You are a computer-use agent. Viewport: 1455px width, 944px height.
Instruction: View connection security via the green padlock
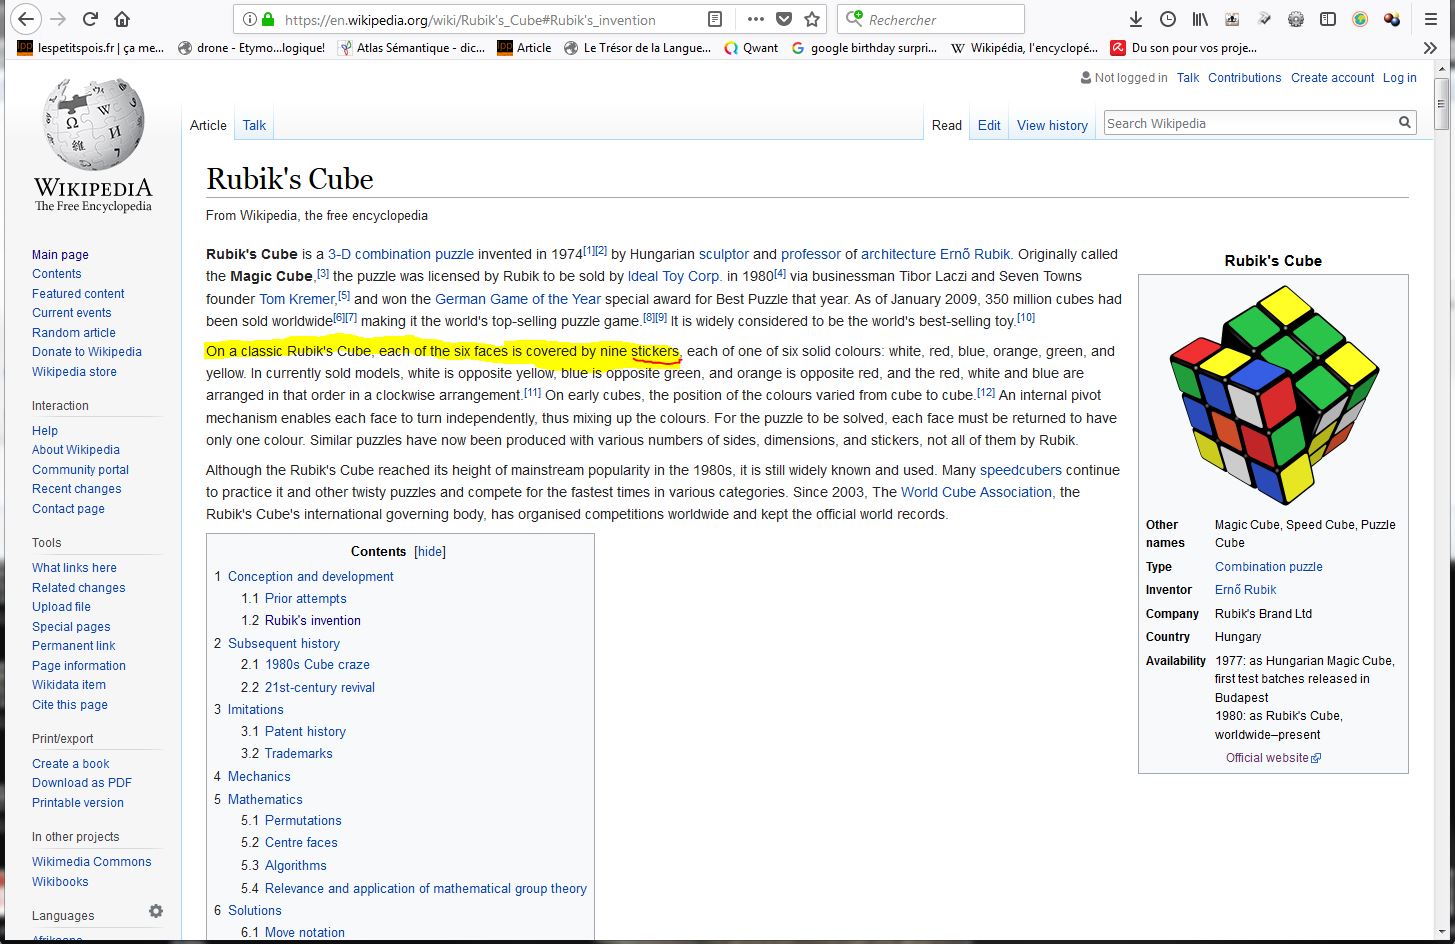[268, 19]
